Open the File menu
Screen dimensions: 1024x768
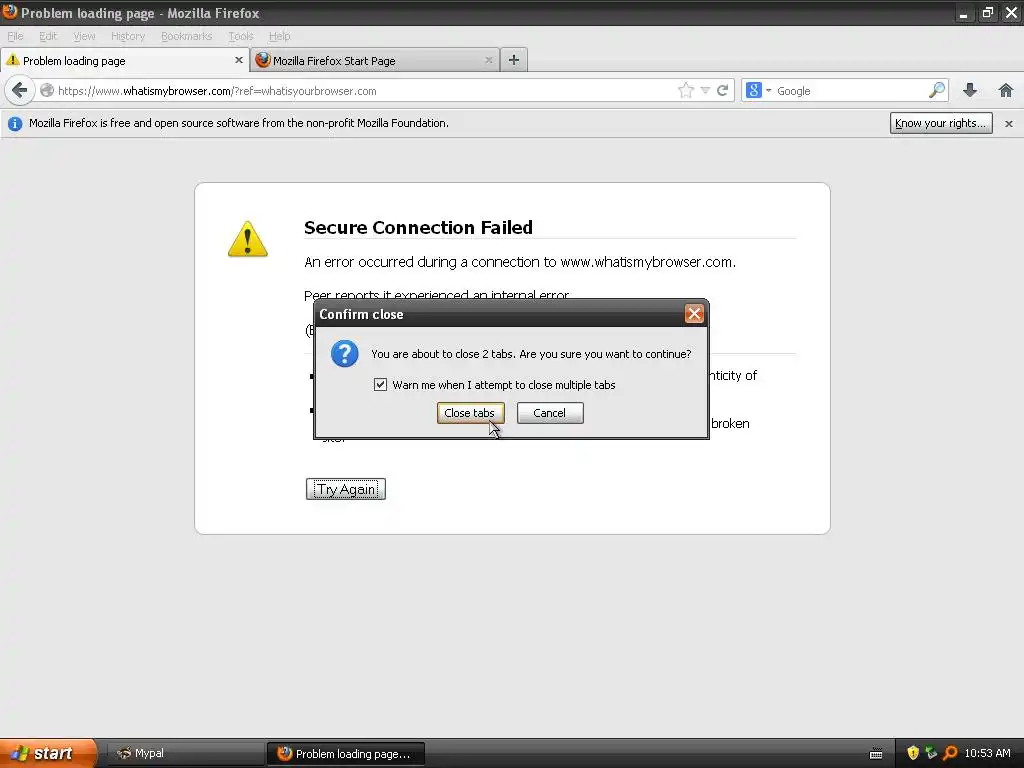tap(15, 36)
